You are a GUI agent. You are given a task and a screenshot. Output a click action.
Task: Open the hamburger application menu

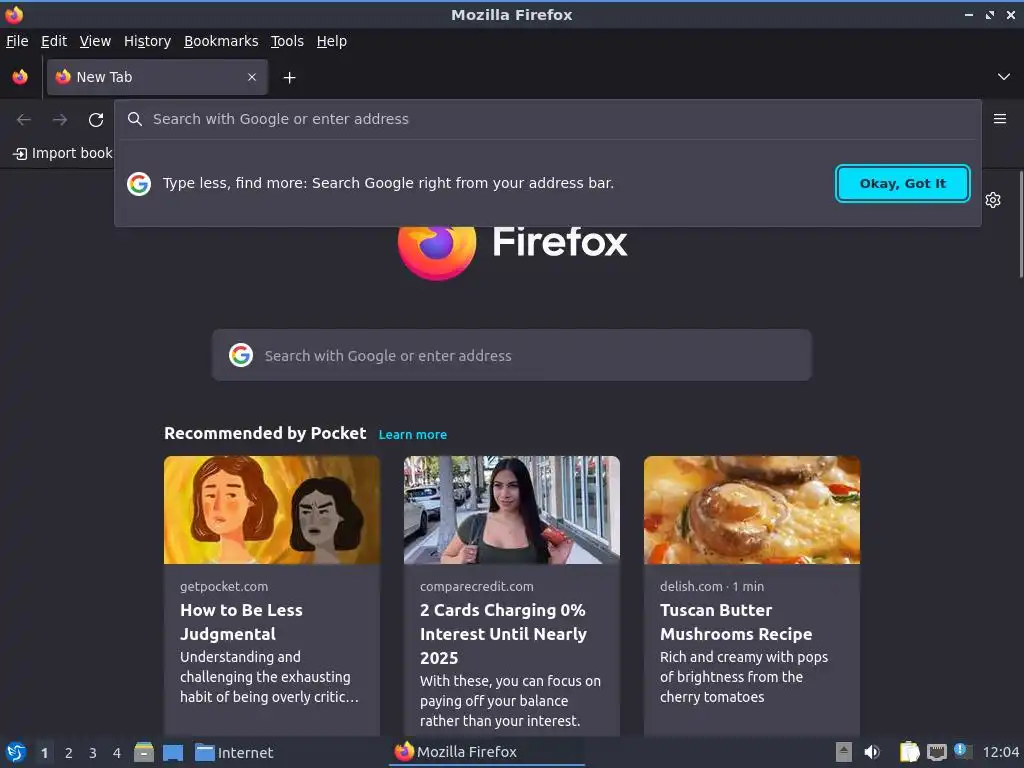click(x=1000, y=119)
